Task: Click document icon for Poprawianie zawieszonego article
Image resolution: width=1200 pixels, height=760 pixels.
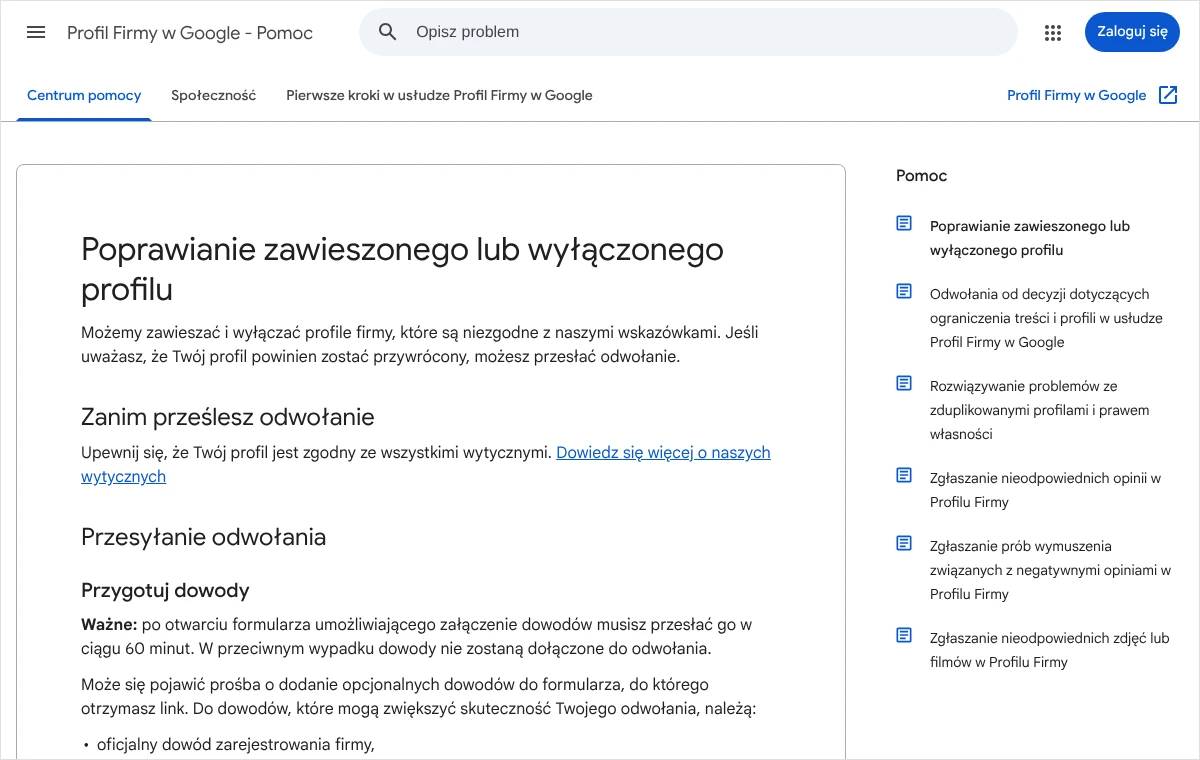Action: [904, 224]
